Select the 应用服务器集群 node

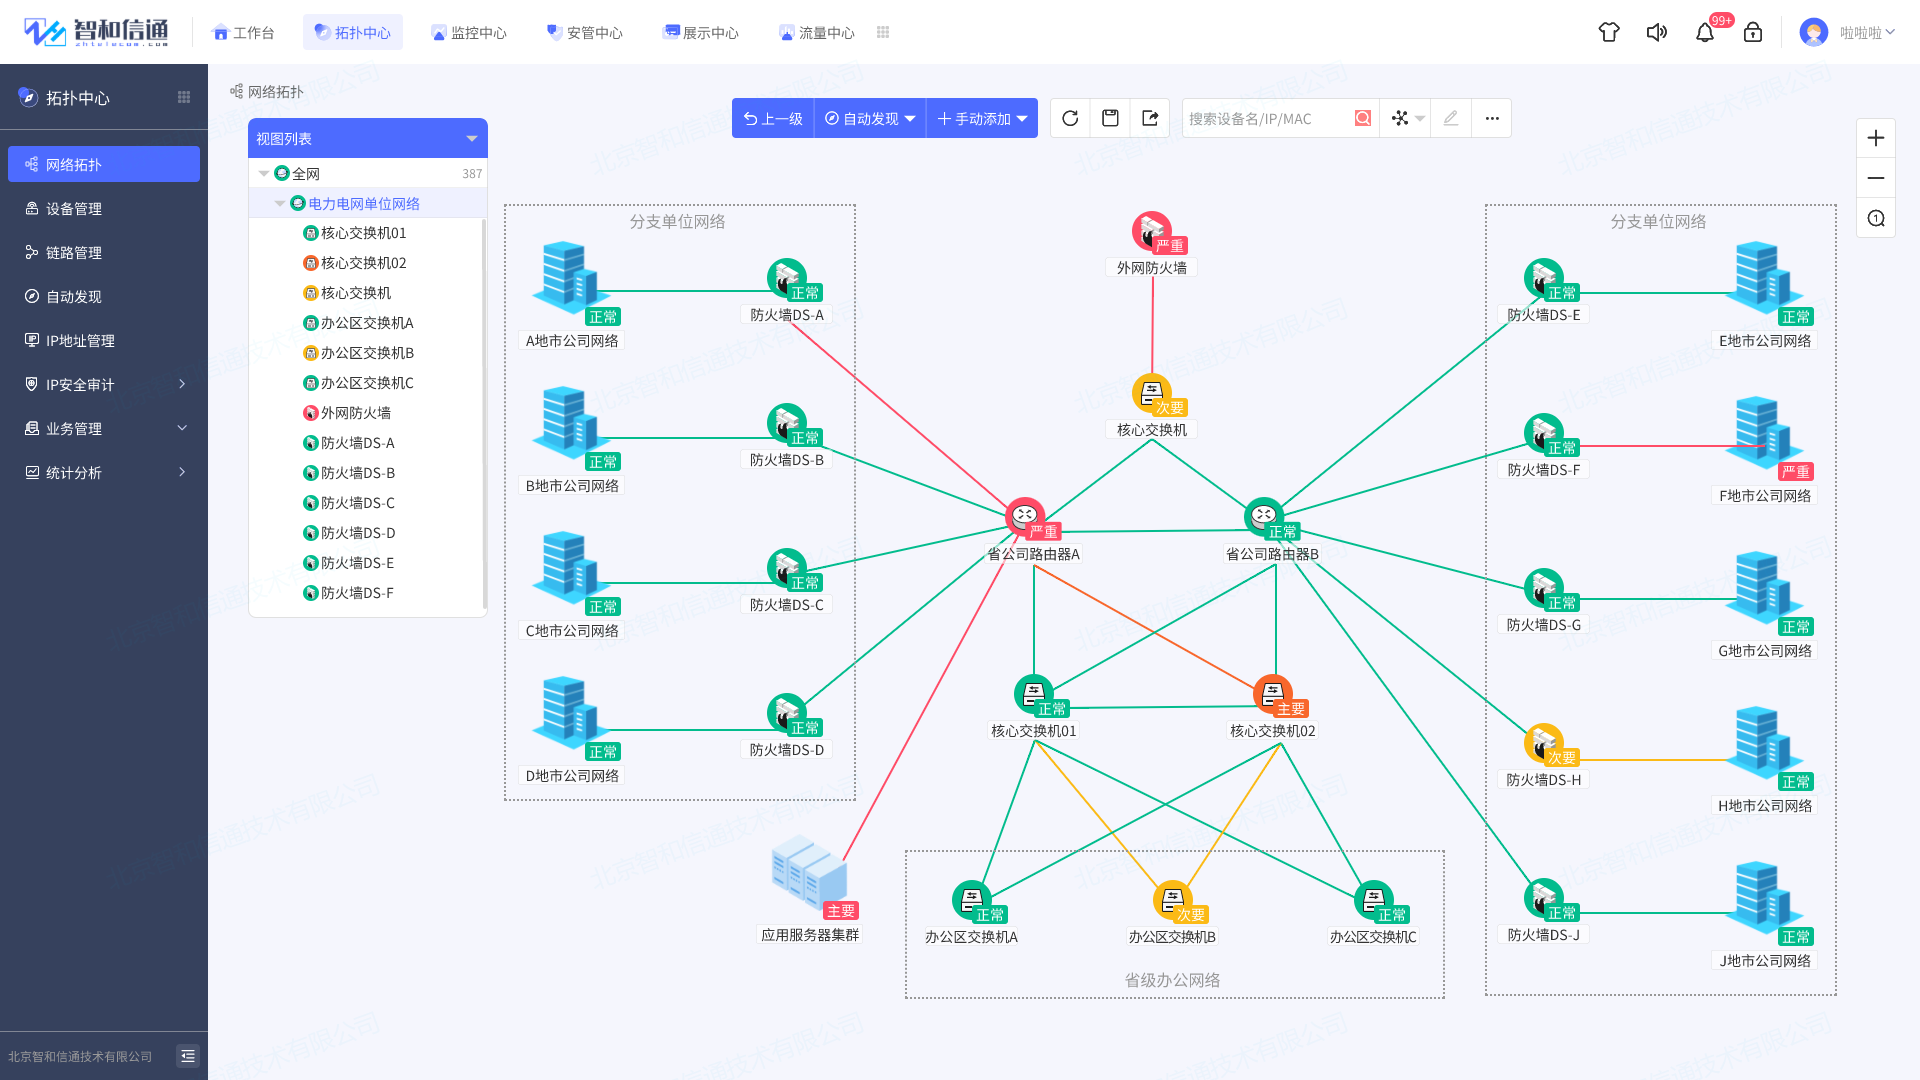point(810,874)
